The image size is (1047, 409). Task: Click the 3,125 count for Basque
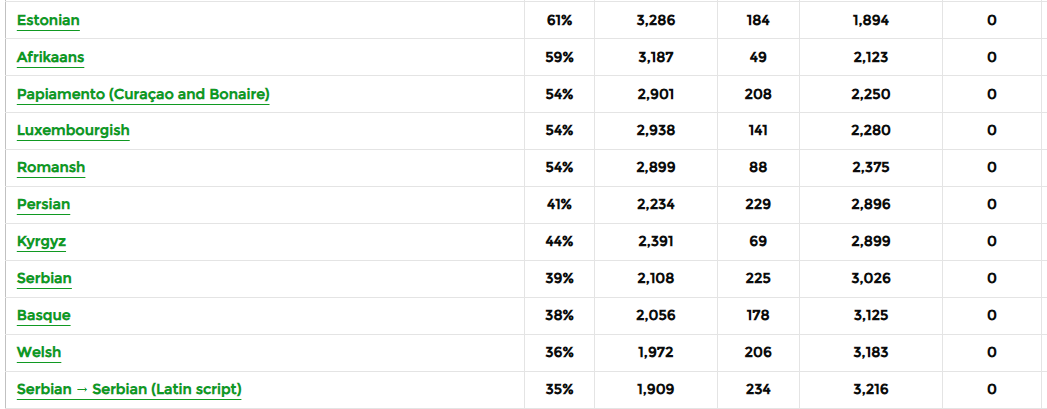pyautogui.click(x=871, y=316)
